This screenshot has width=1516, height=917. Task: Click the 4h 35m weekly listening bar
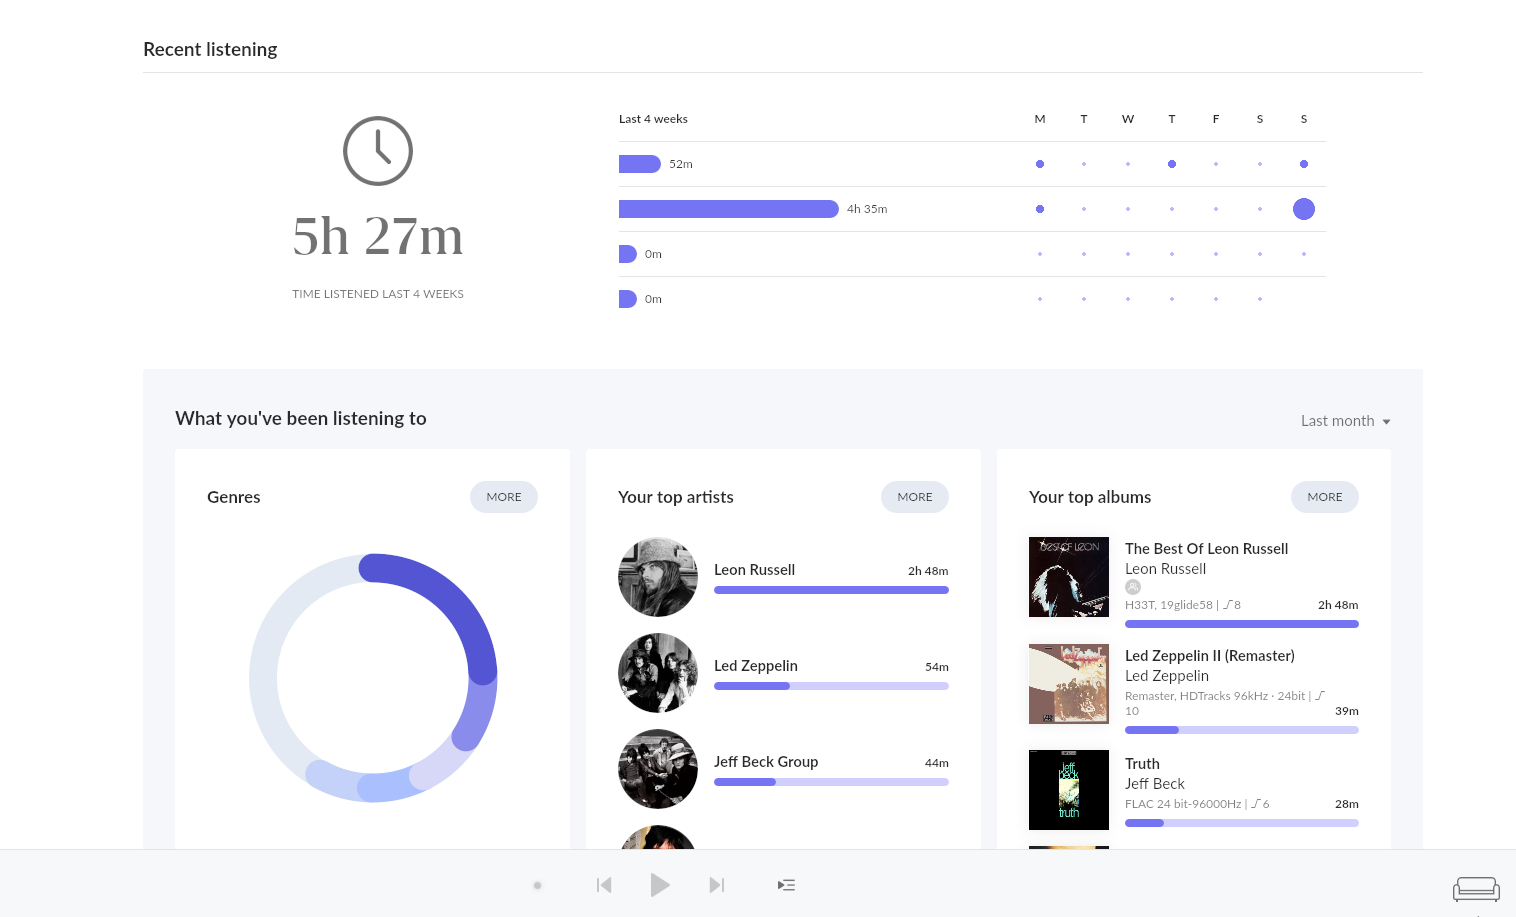(729, 209)
